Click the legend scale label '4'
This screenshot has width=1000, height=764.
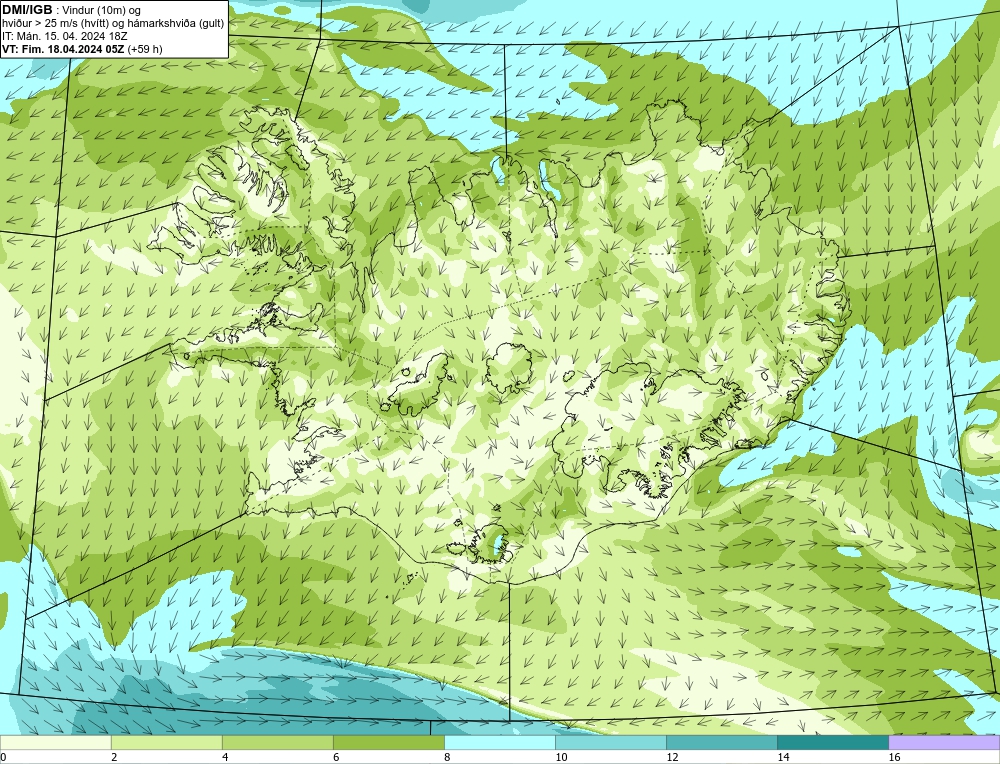tap(225, 757)
